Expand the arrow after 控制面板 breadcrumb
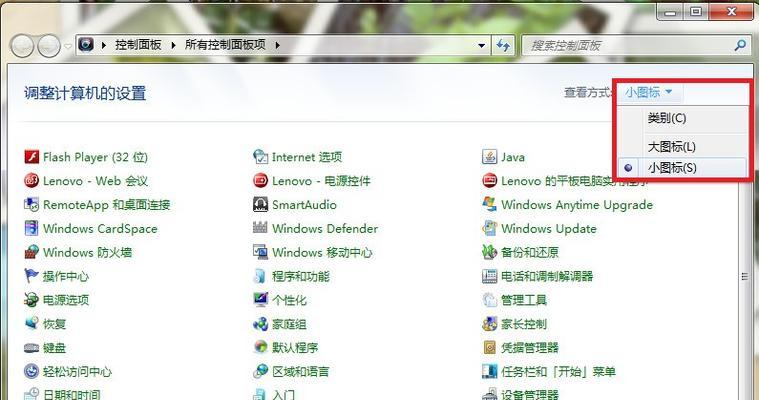759x400 pixels. coord(173,45)
